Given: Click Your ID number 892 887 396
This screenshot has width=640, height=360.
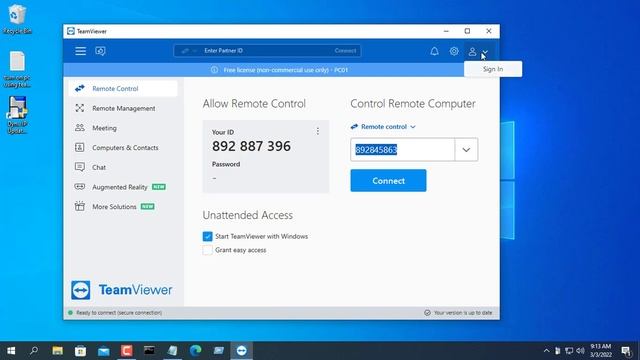Looking at the screenshot, I should click(x=251, y=146).
